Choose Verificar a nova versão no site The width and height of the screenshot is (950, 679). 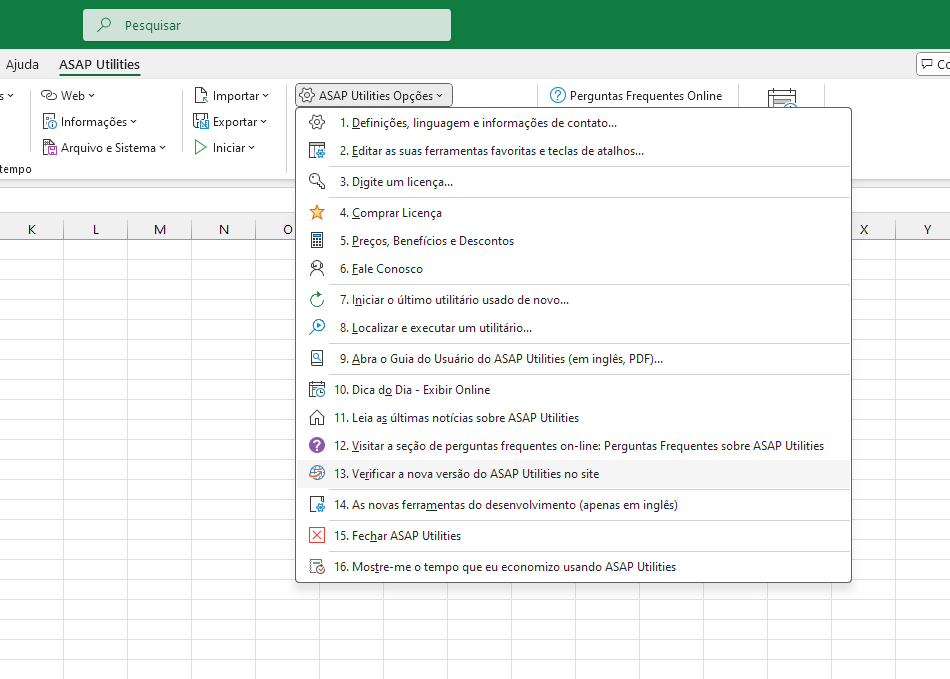(573, 474)
